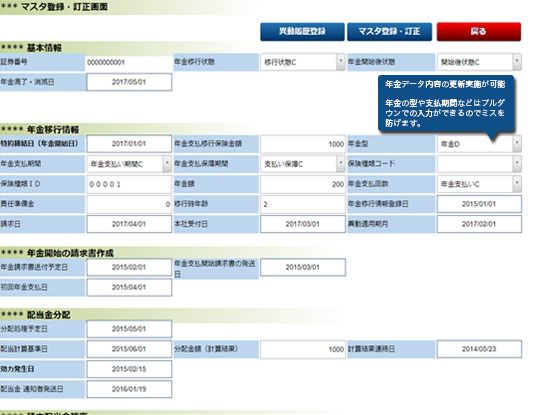Click the 異動履歴登録 button
534x415 pixels.
[302, 32]
